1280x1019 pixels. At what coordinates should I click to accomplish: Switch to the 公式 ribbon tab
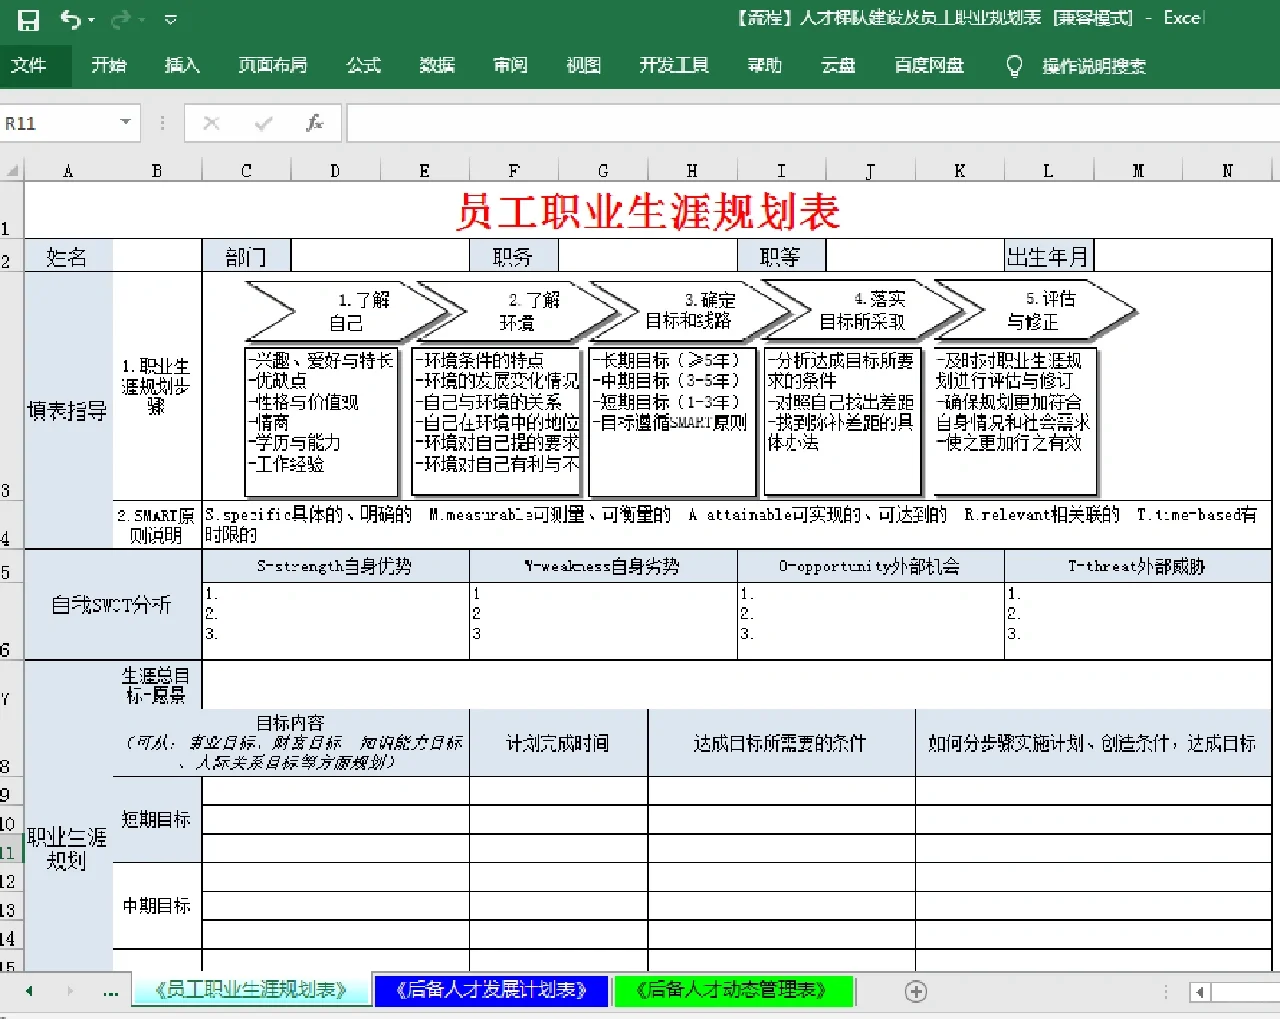tap(364, 66)
